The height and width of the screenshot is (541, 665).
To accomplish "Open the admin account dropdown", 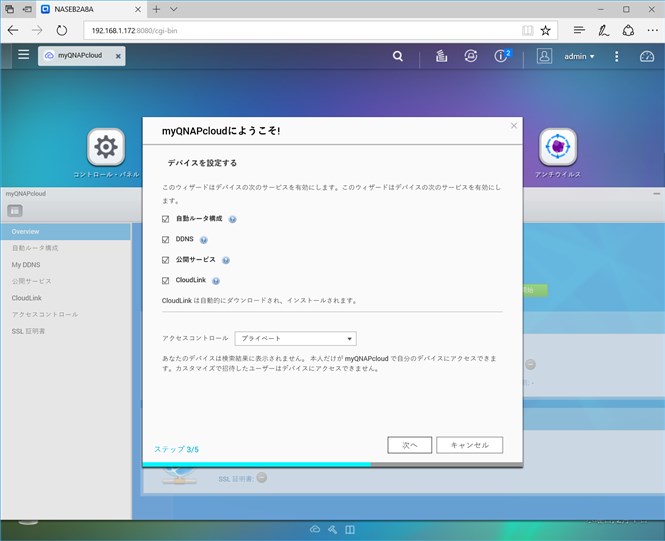I will point(579,56).
